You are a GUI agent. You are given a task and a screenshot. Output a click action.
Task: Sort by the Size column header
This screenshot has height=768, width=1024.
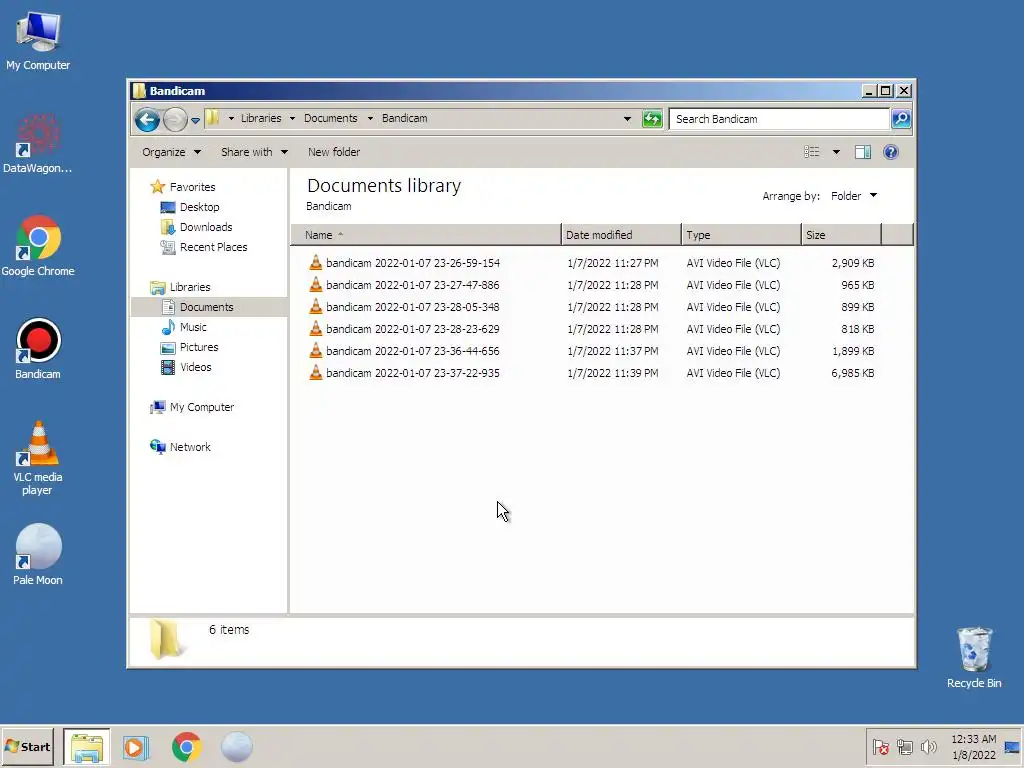point(841,235)
